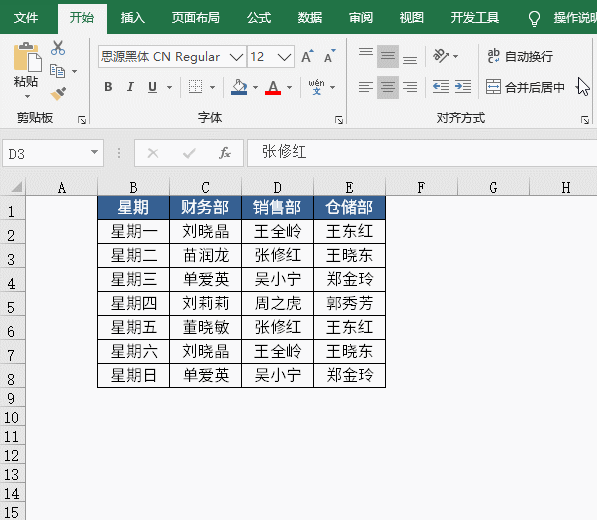
Task: Click formula bar showing 张修红
Action: [x=422, y=153]
